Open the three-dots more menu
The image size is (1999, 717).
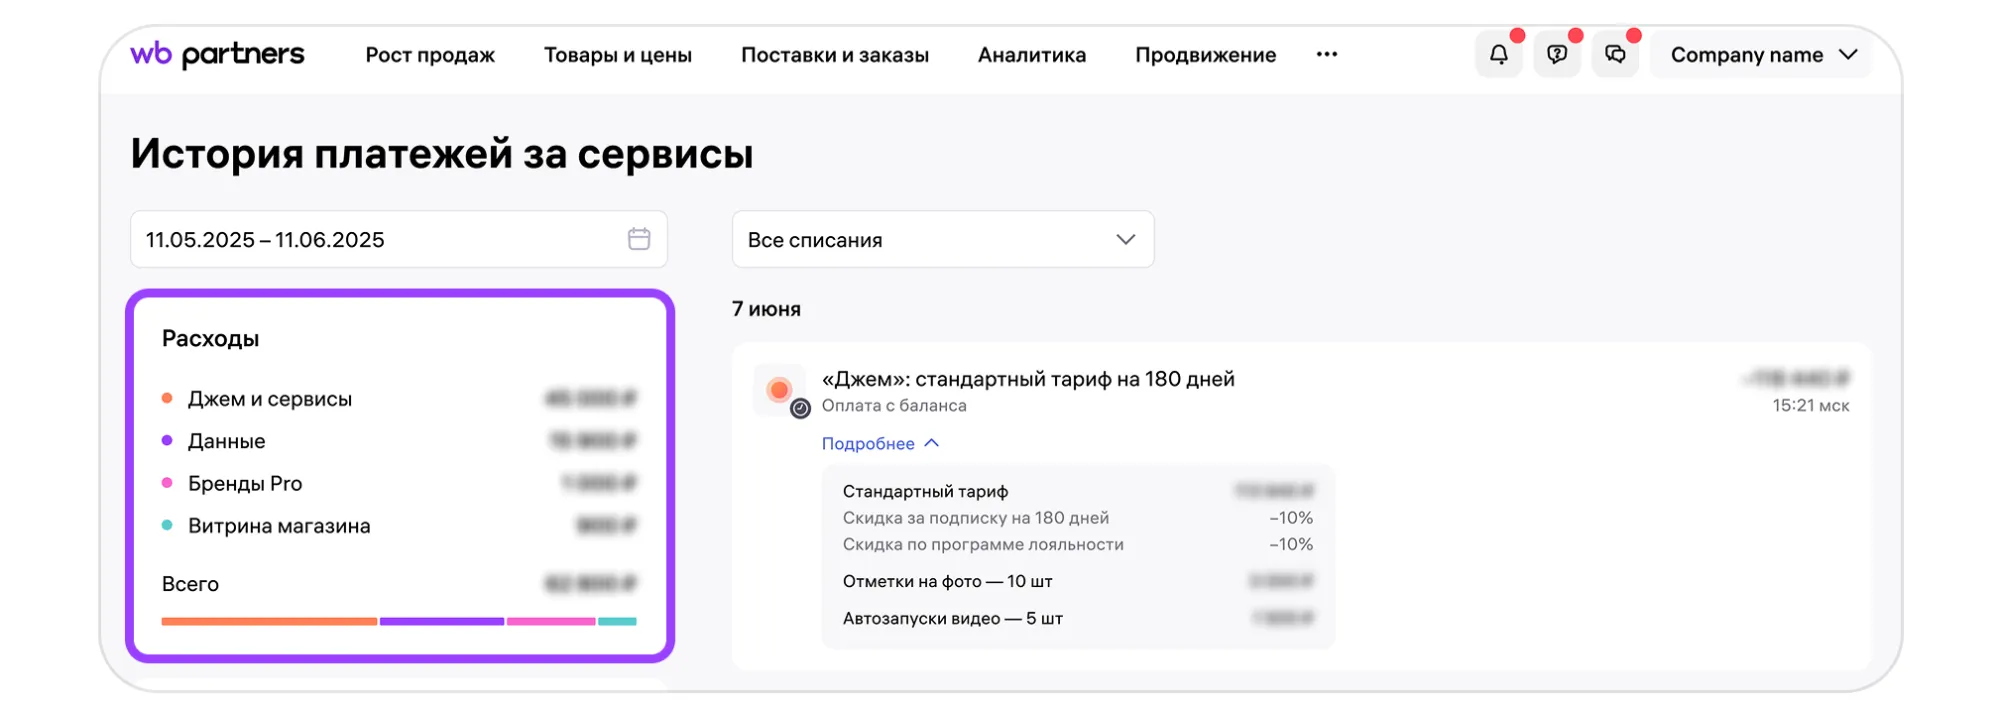point(1326,55)
